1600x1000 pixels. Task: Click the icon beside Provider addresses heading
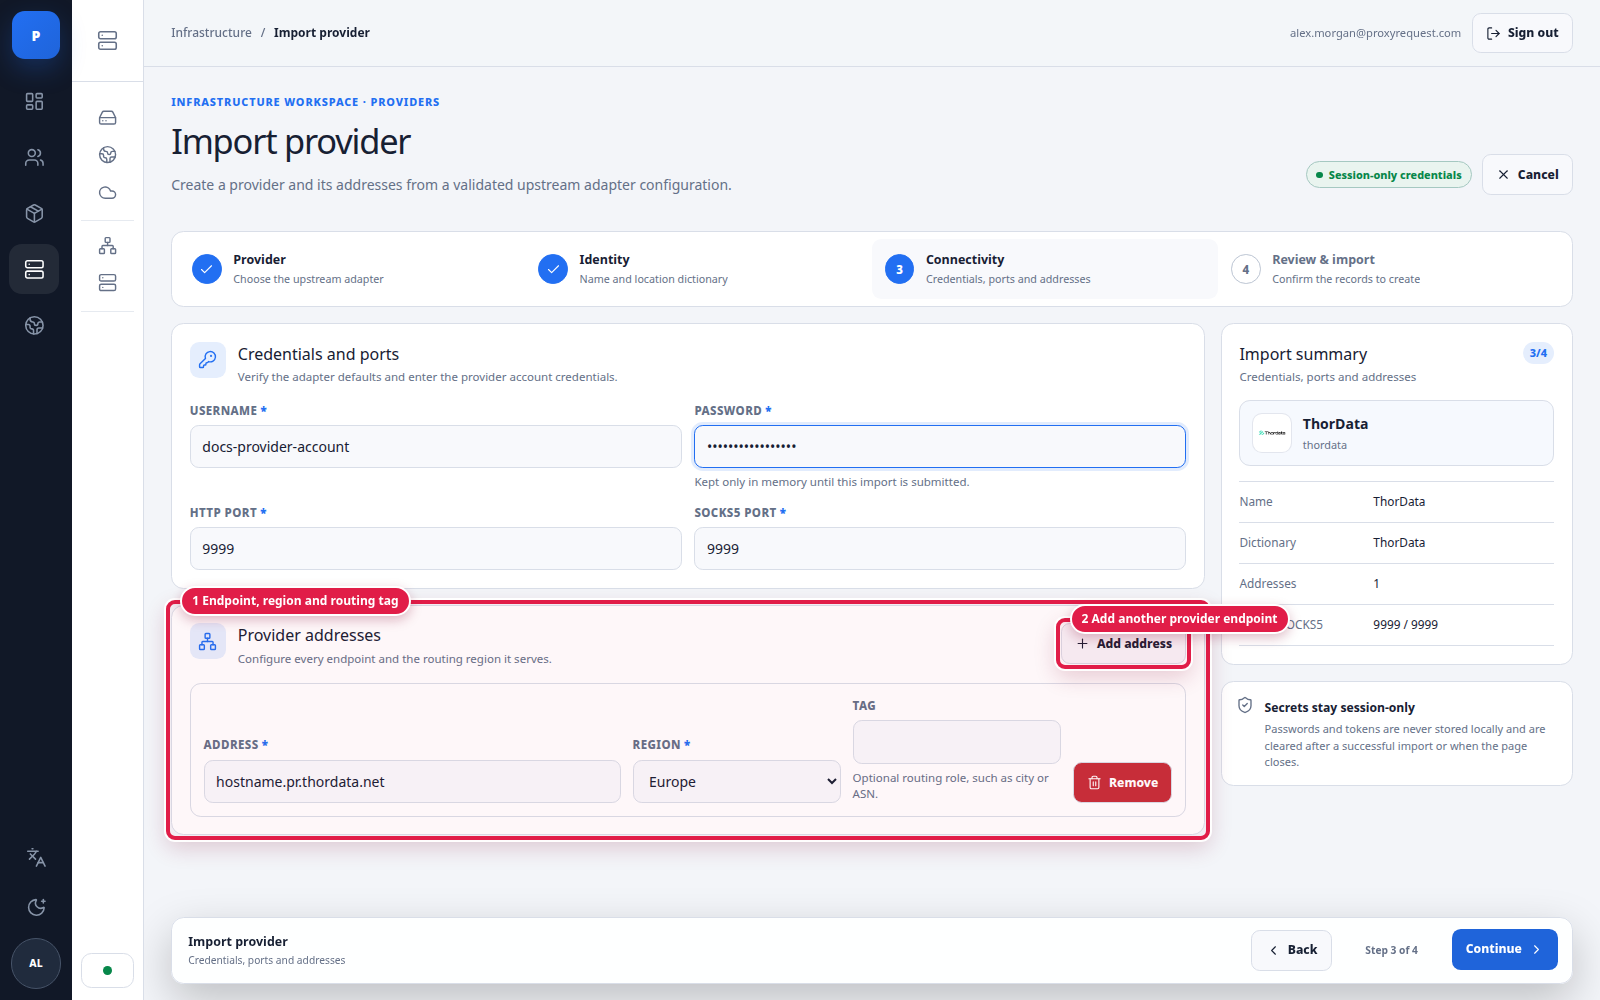point(208,642)
